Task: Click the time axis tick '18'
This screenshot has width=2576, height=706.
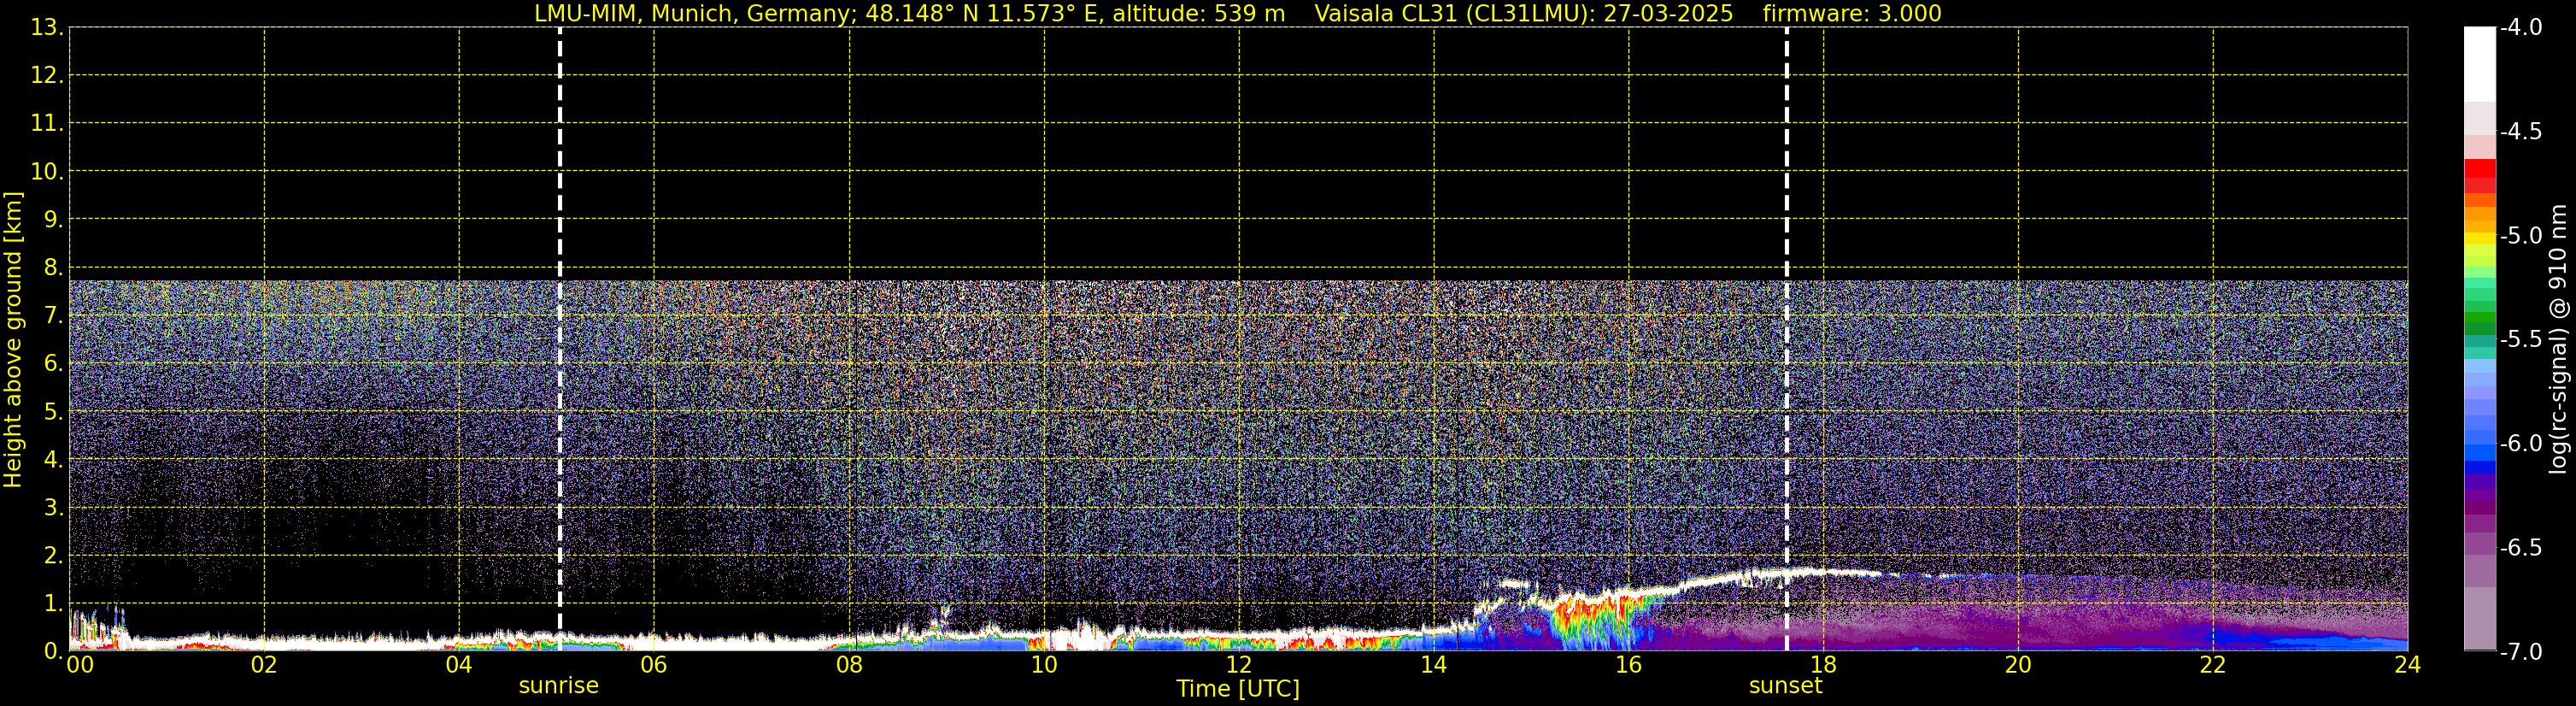Action: tap(1823, 664)
